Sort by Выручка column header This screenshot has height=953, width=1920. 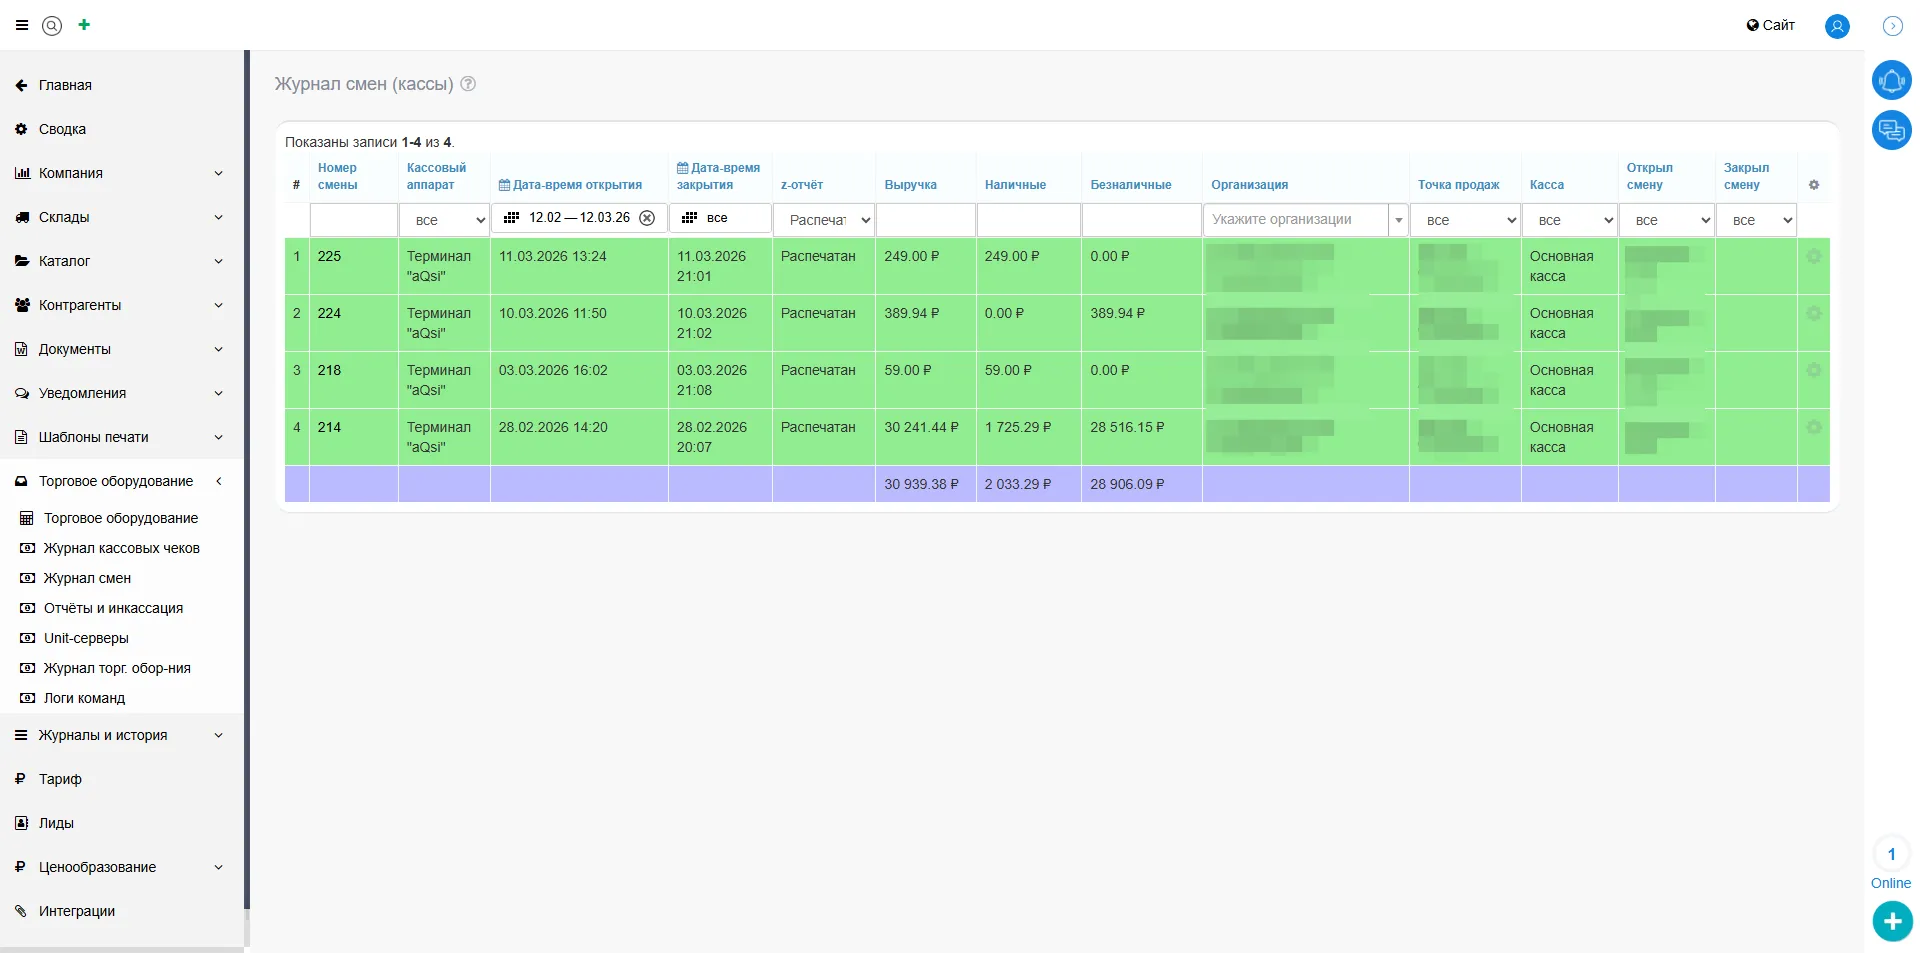coord(910,185)
